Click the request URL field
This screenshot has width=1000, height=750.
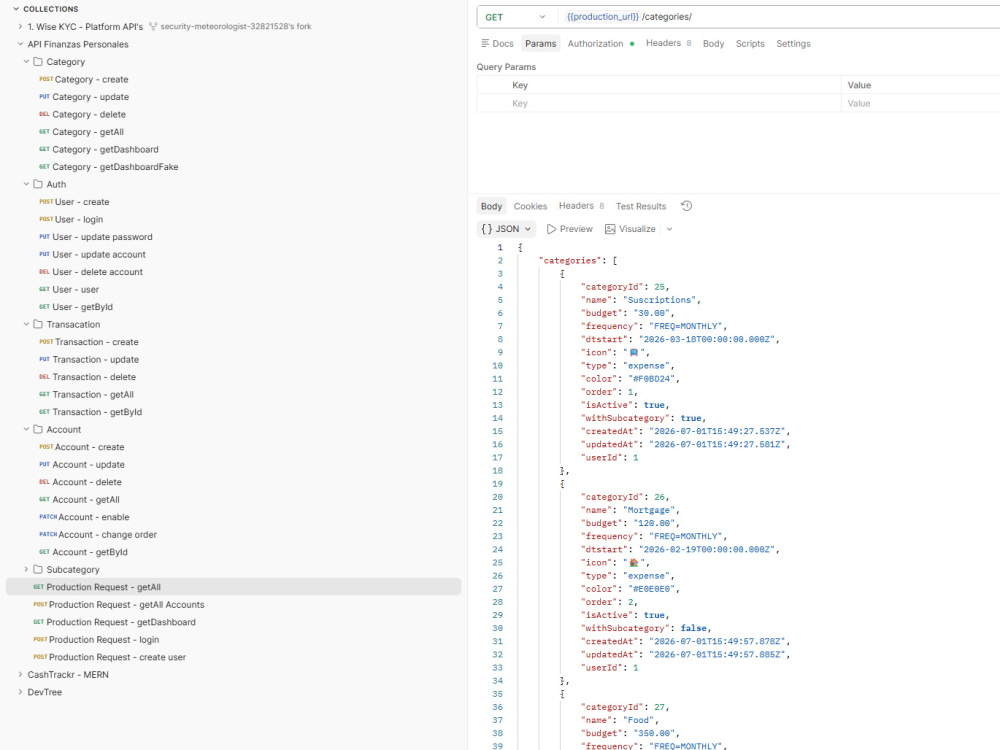click(x=781, y=17)
